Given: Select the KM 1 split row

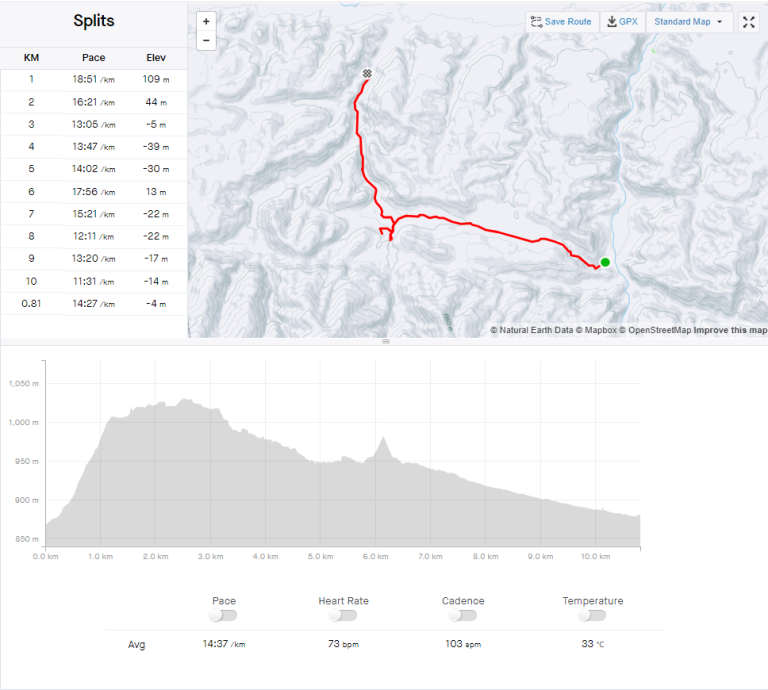Looking at the screenshot, I should 93,79.
